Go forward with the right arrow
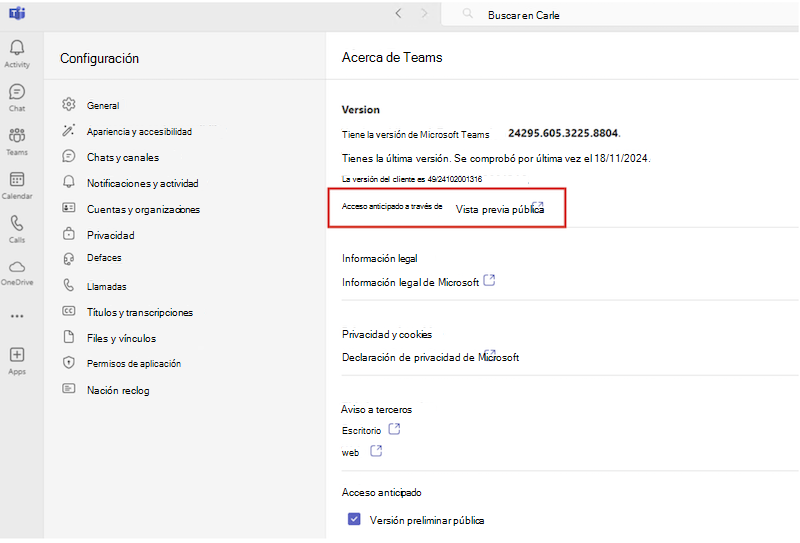This screenshot has height=543, width=800. pyautogui.click(x=424, y=14)
